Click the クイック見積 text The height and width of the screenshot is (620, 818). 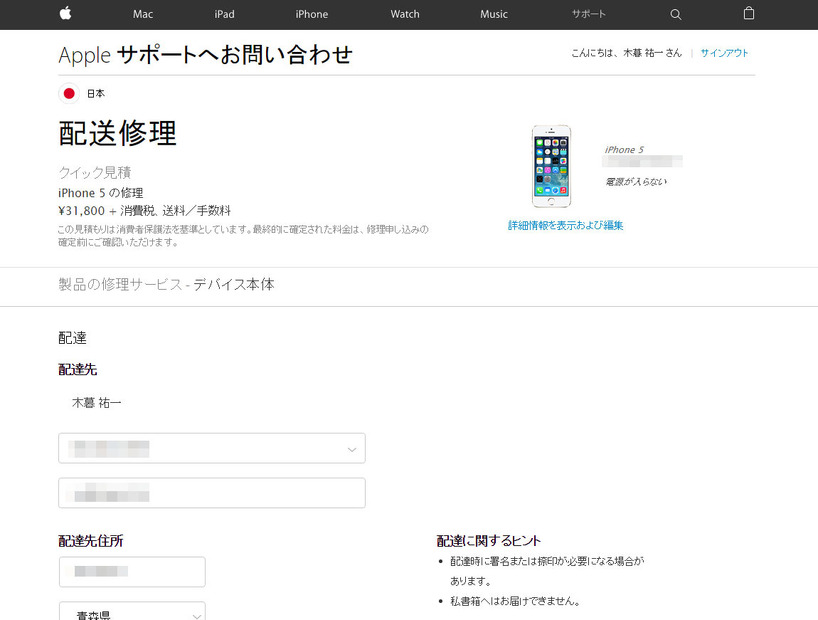click(x=94, y=172)
